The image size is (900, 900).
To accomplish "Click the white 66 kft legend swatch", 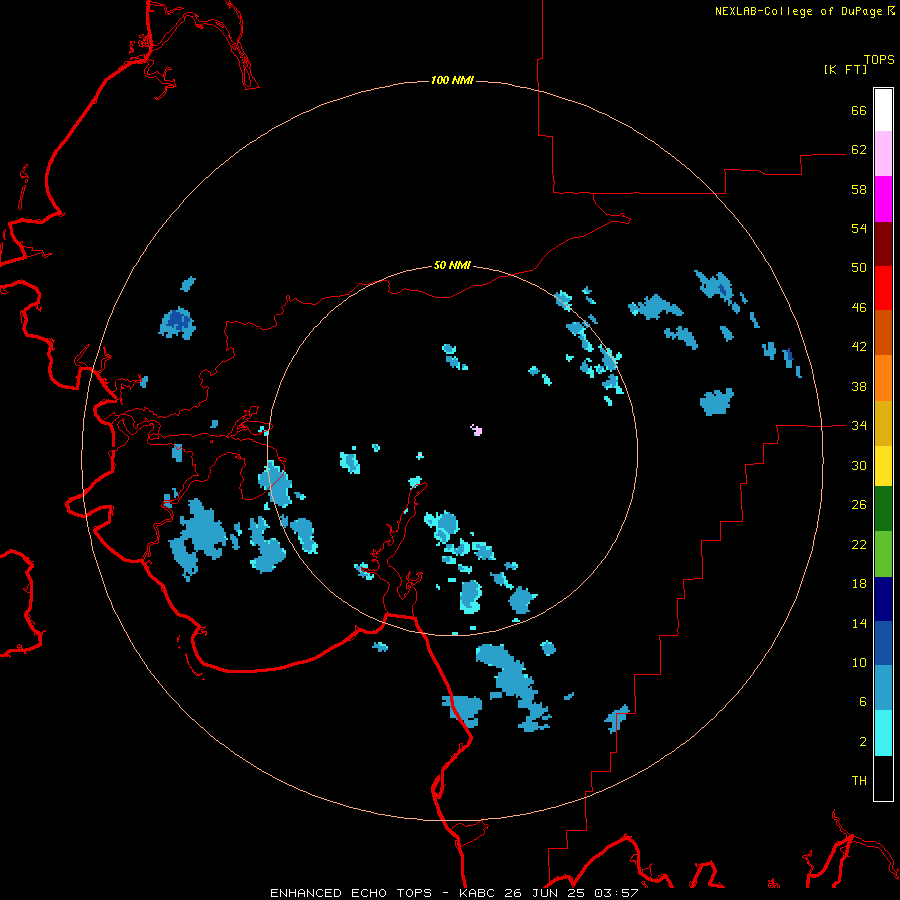I will pos(883,110).
